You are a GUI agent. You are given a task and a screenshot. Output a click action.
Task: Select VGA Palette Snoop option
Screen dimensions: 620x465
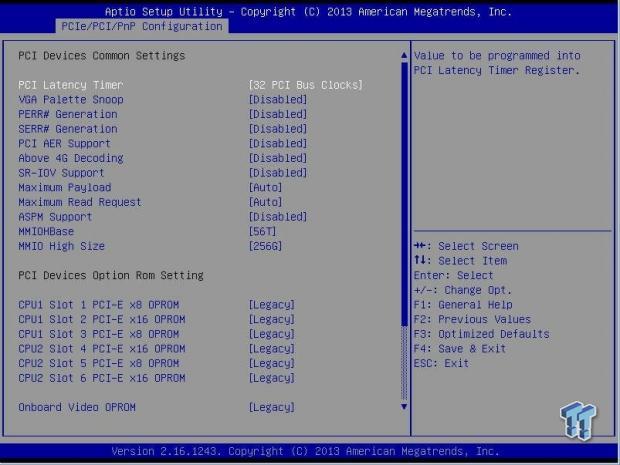pos(71,100)
